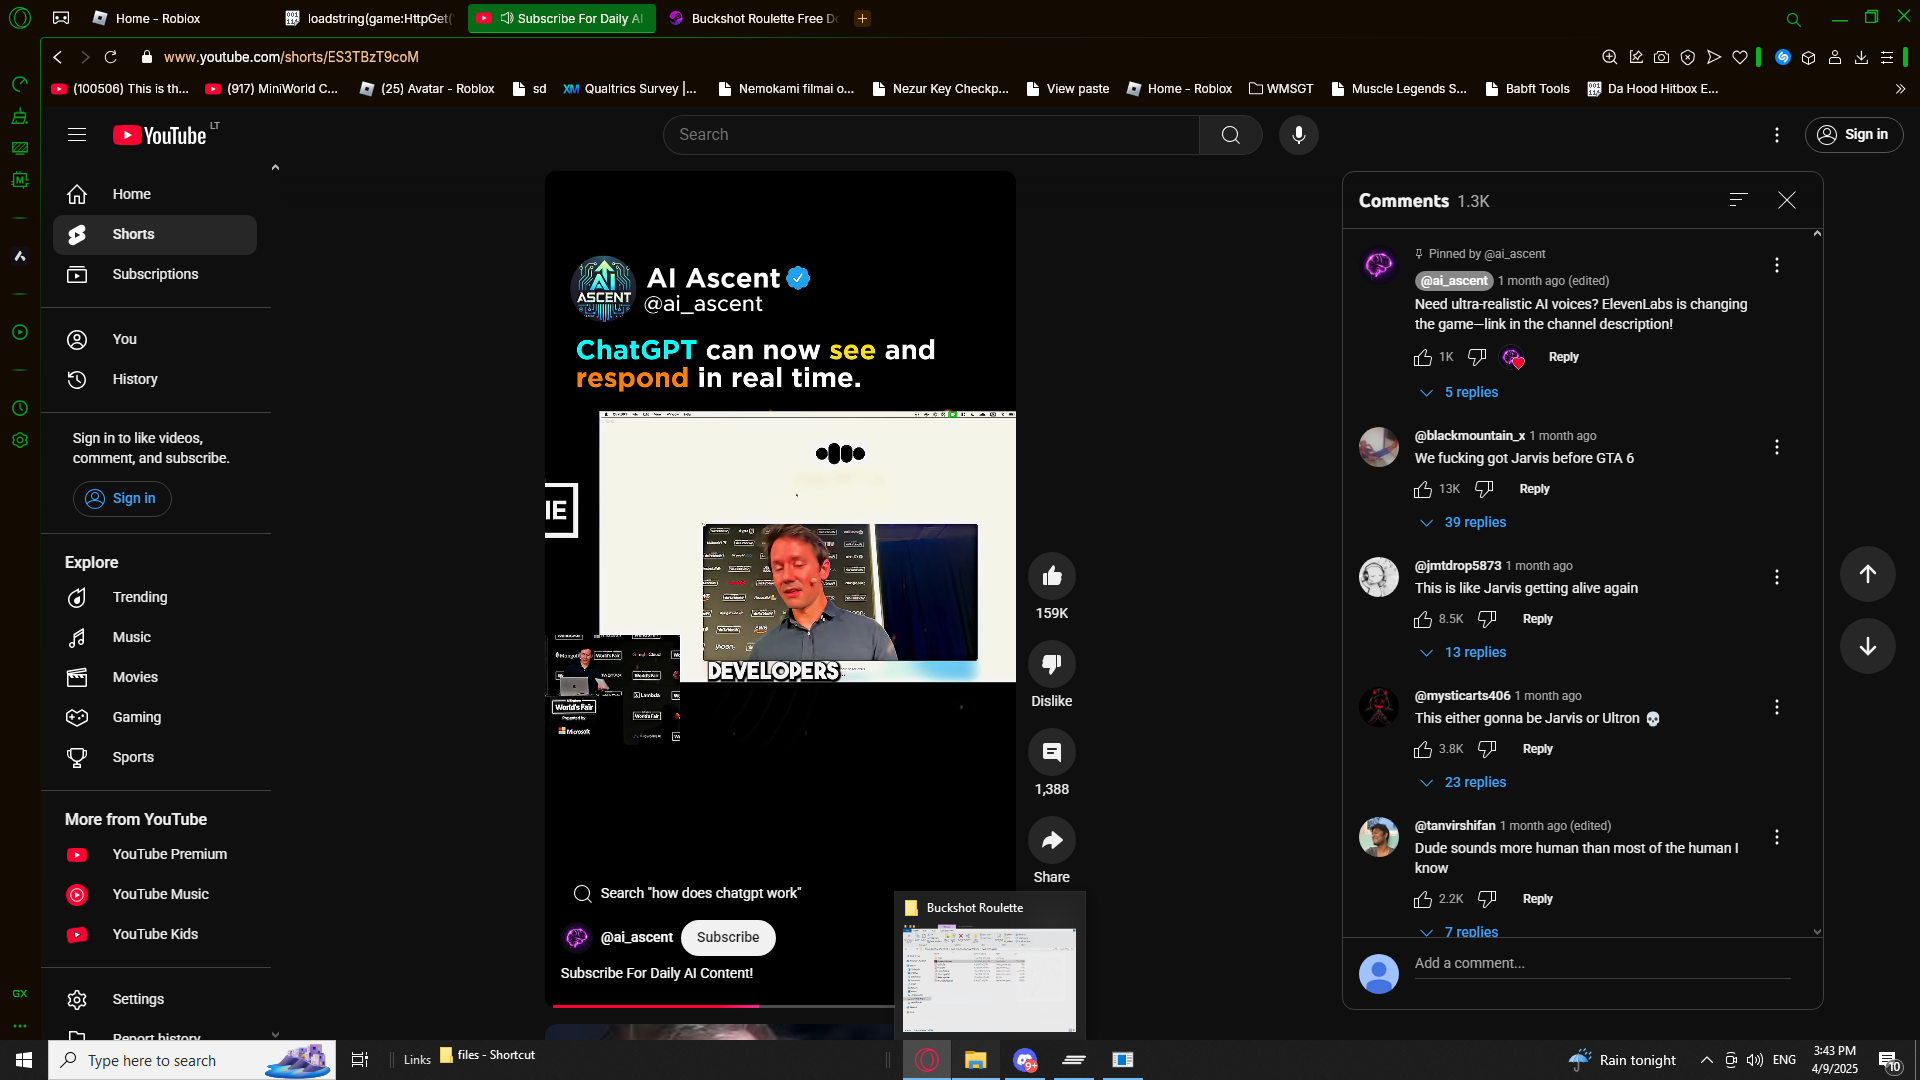
Task: Open Task View on taskbar
Action: [360, 1060]
